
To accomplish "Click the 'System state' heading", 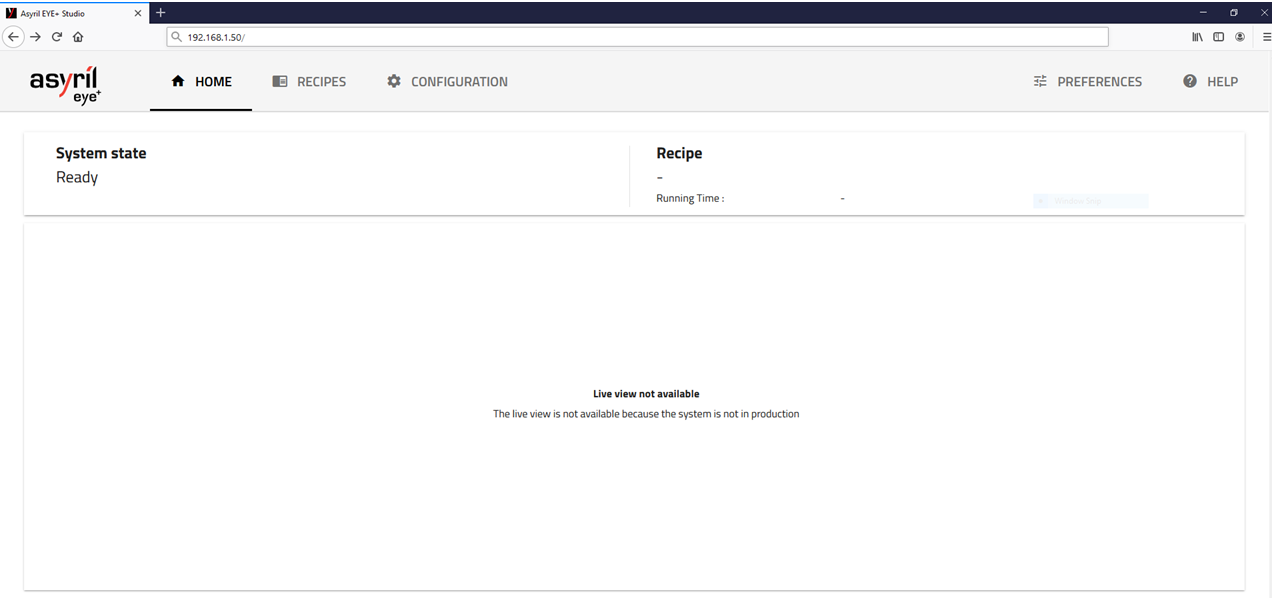I will coord(101,153).
